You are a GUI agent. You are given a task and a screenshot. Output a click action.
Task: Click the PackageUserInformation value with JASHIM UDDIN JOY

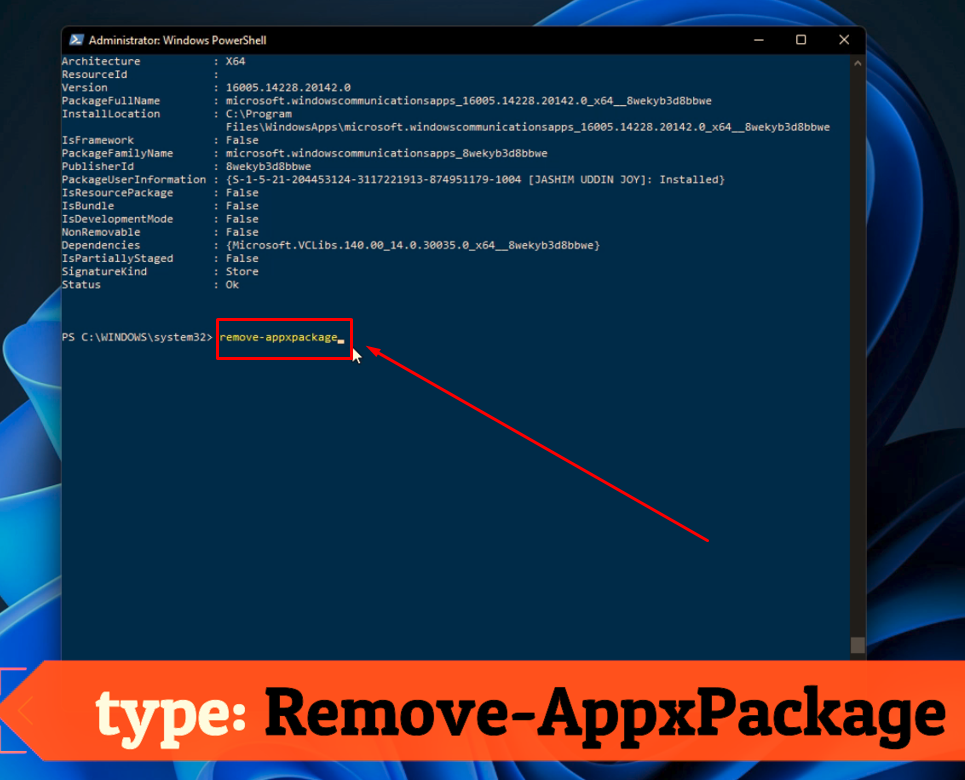point(475,180)
